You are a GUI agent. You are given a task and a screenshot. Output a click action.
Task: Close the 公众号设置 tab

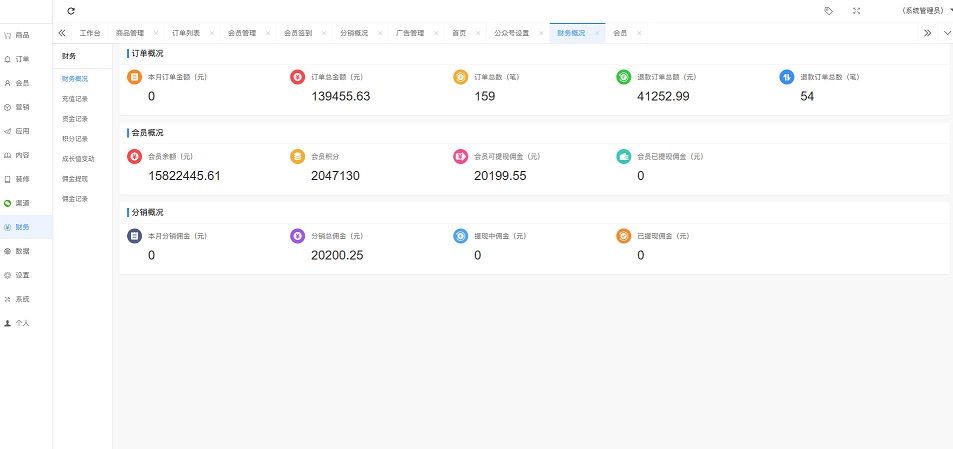[x=541, y=33]
